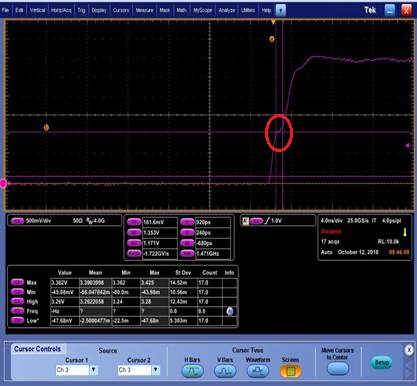417x386 pixels.
Task: Open the Trig menu
Action: point(81,10)
